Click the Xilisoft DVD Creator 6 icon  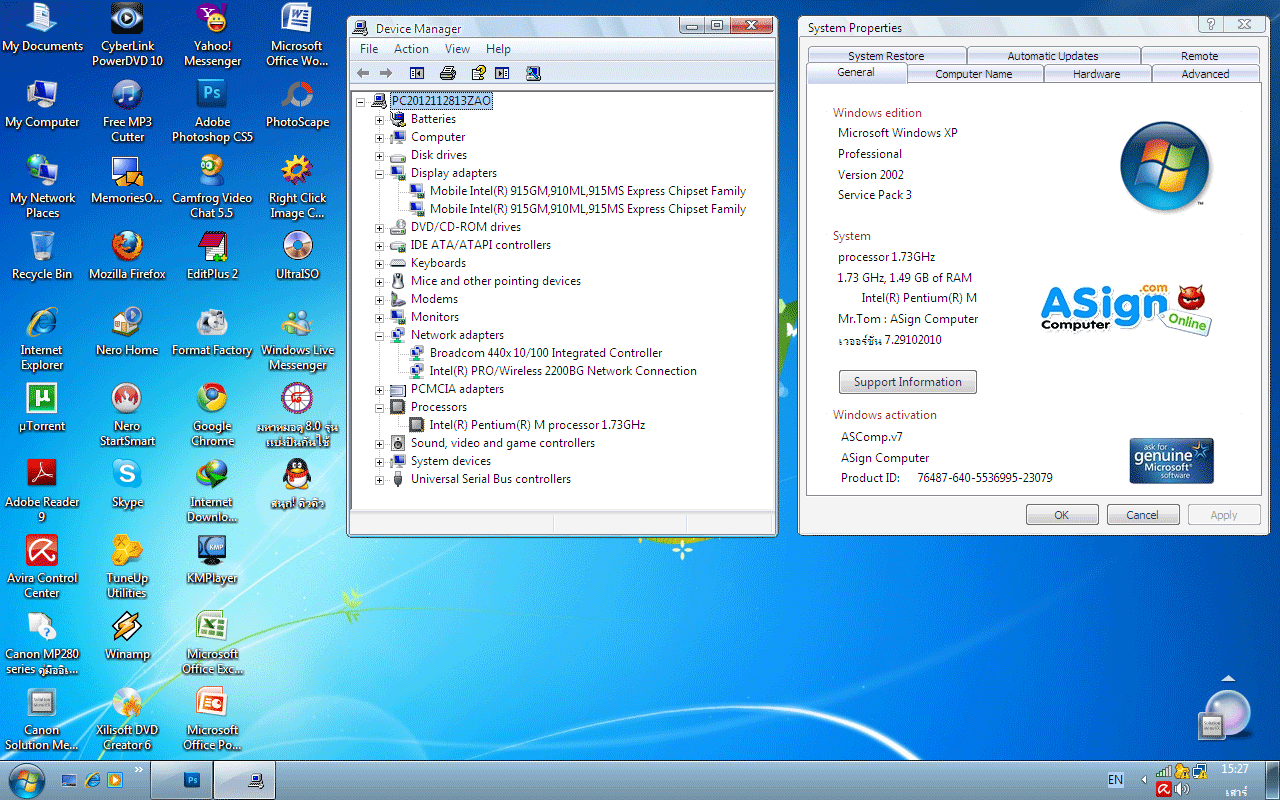pyautogui.click(x=127, y=719)
